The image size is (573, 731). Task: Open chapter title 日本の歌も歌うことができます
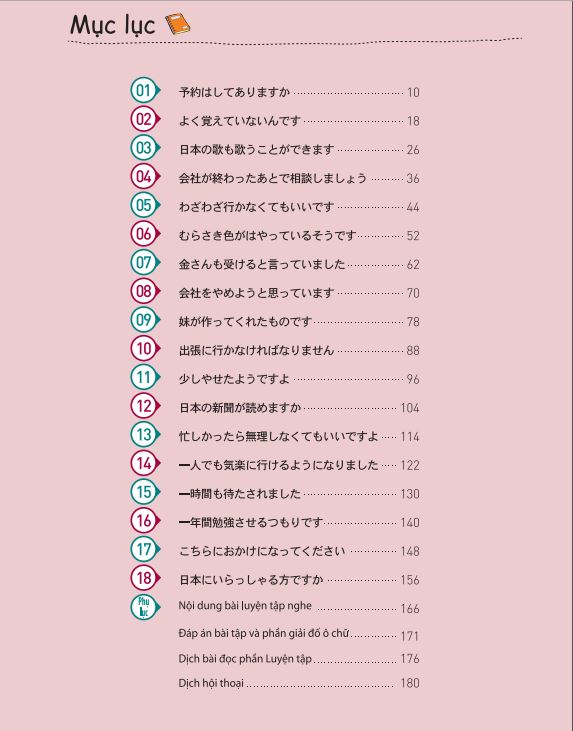tap(256, 149)
